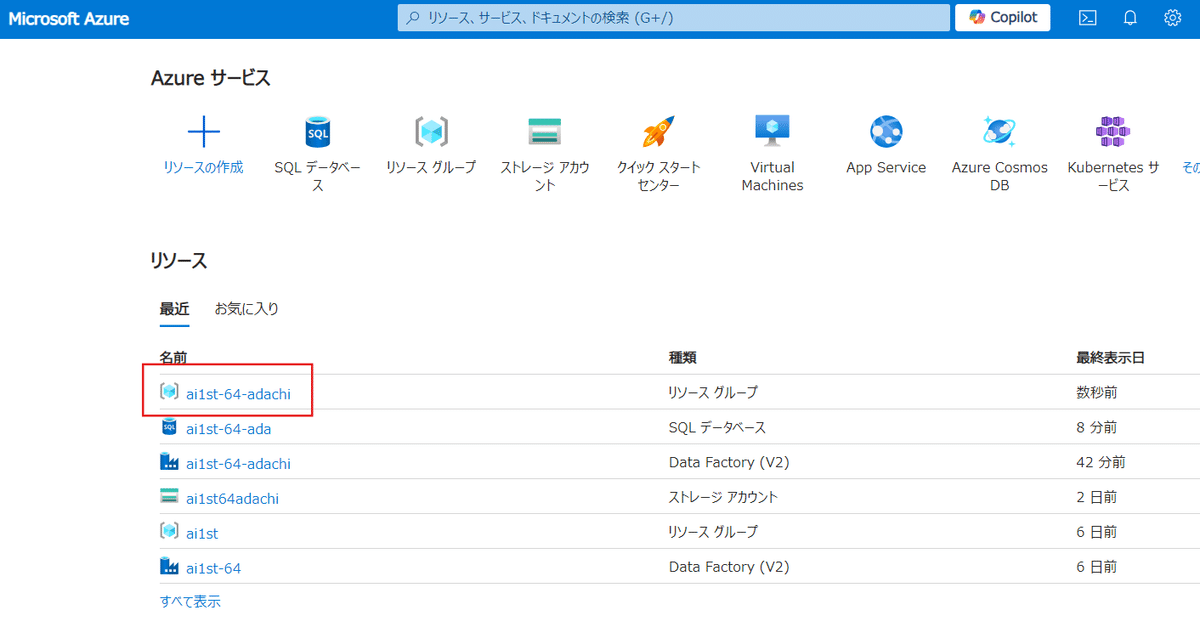Click the 名前 column header

[173, 357]
